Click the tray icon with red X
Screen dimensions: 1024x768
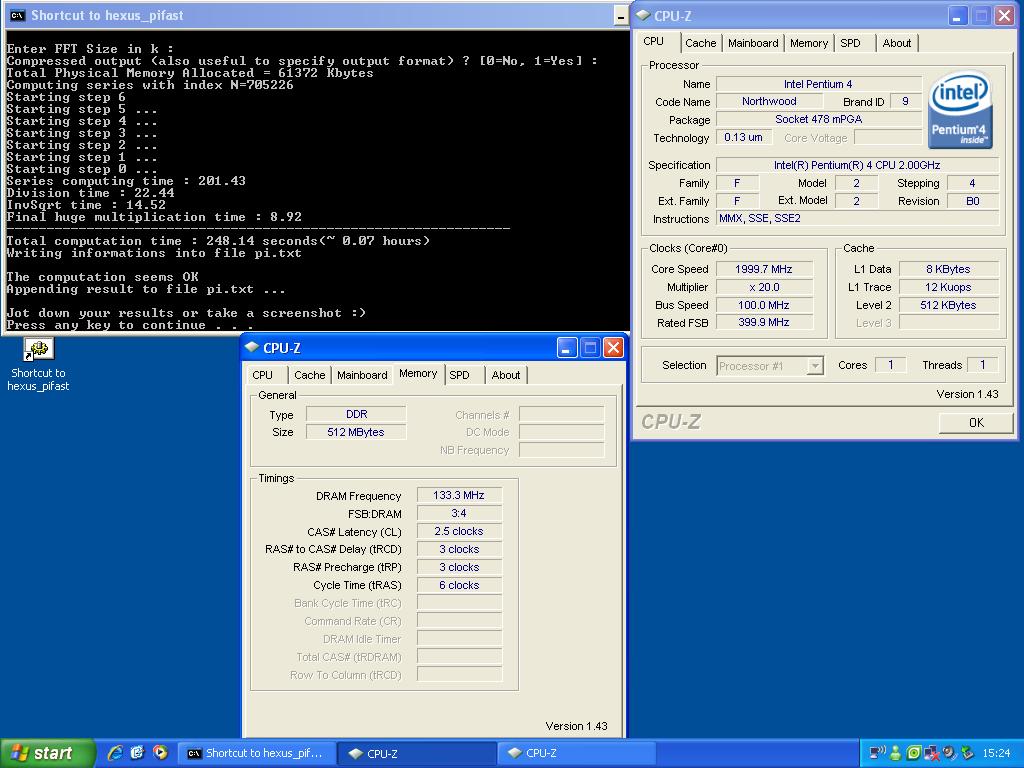pos(931,753)
